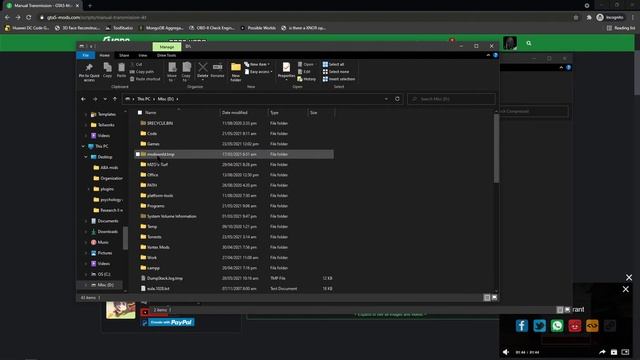This screenshot has width=640, height=360.
Task: Click the Rename ribbon icon
Action: coord(218,67)
